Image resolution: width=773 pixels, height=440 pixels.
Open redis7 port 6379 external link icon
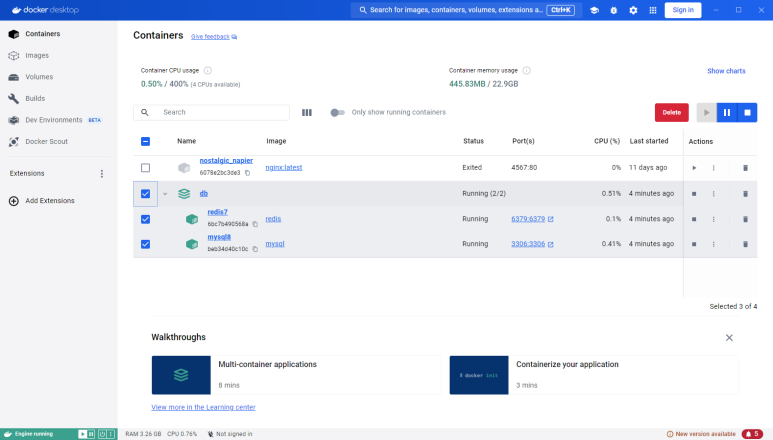click(x=551, y=219)
